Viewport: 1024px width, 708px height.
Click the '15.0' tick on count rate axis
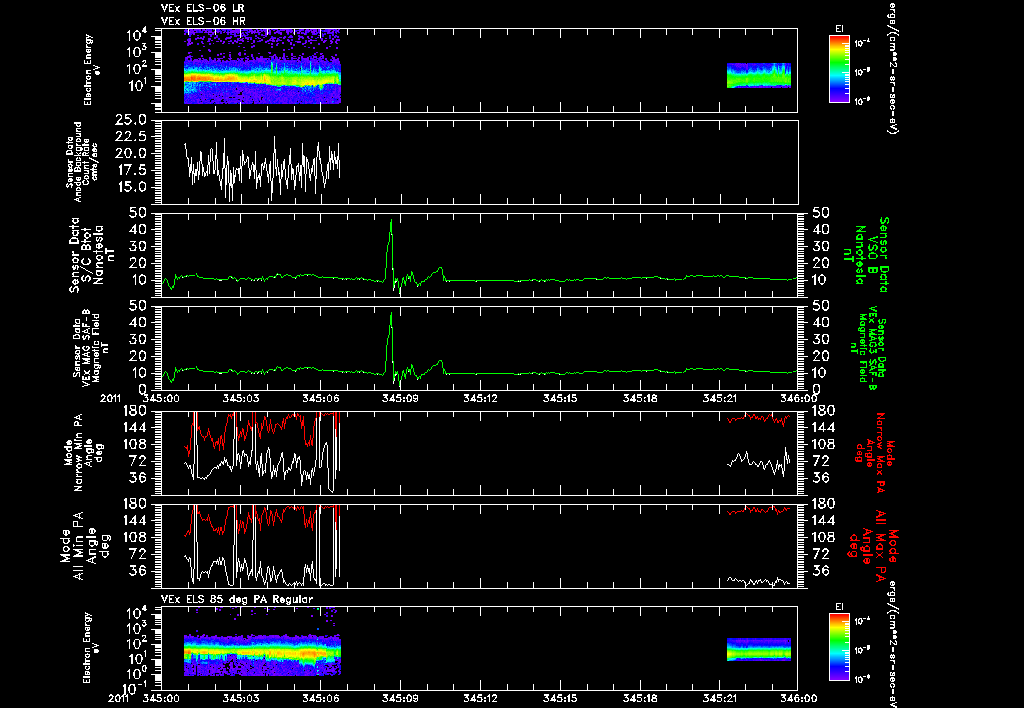click(x=131, y=187)
